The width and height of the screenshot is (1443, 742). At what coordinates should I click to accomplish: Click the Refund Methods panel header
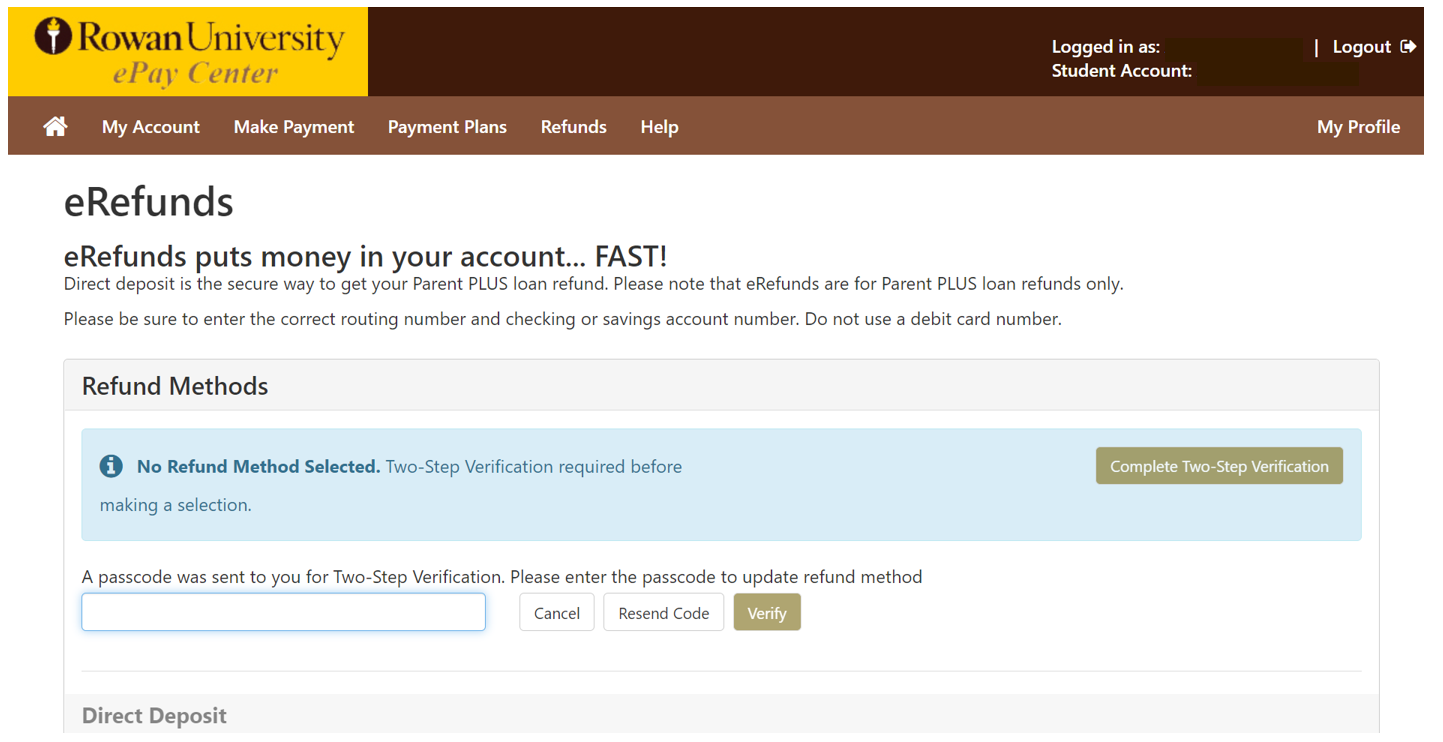[175, 386]
